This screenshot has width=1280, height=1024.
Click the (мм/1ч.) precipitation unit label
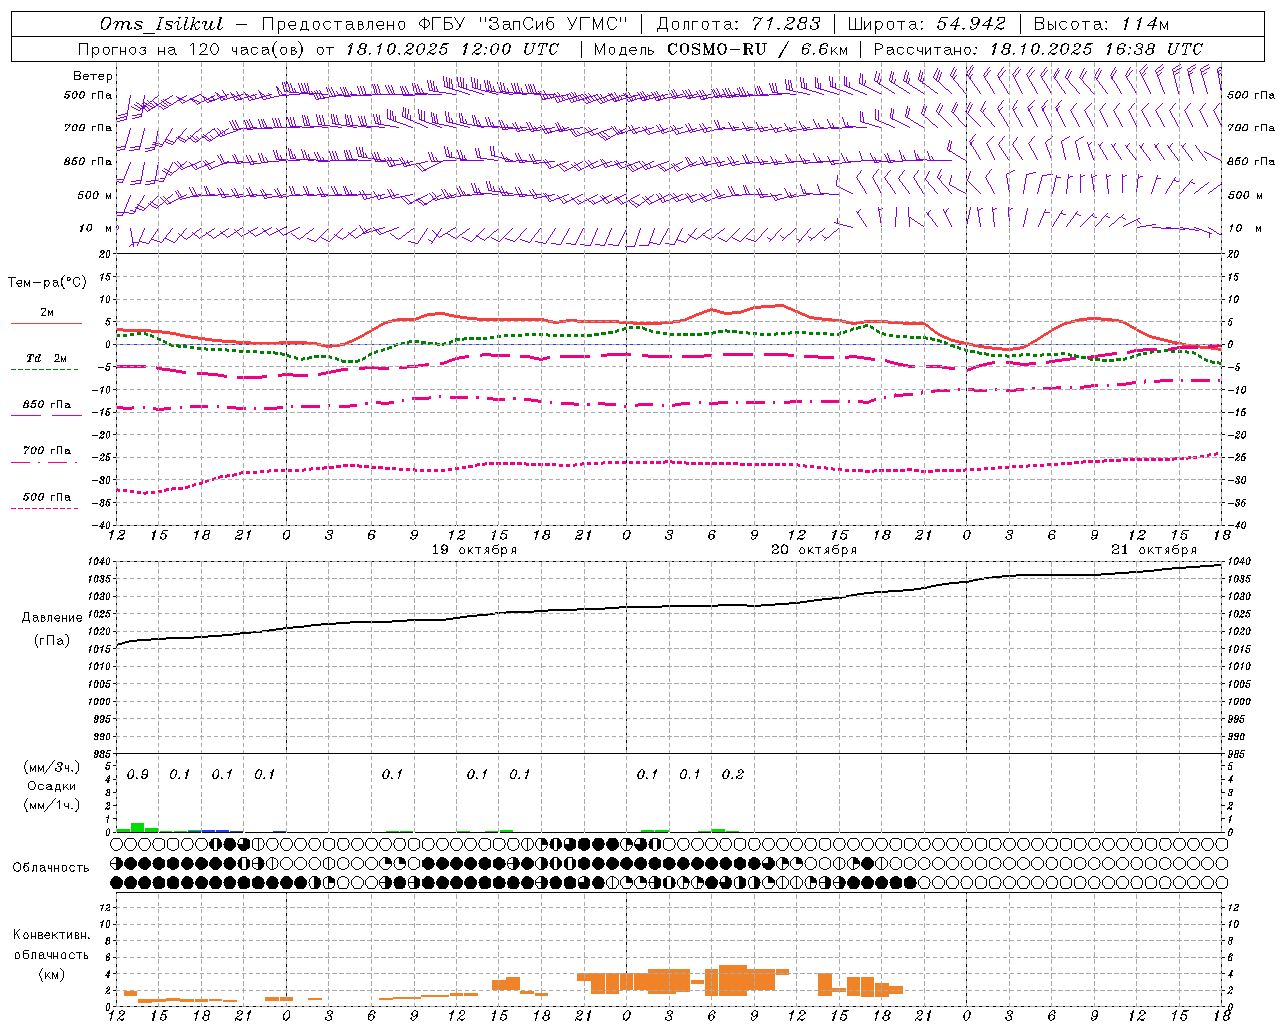tap(52, 804)
